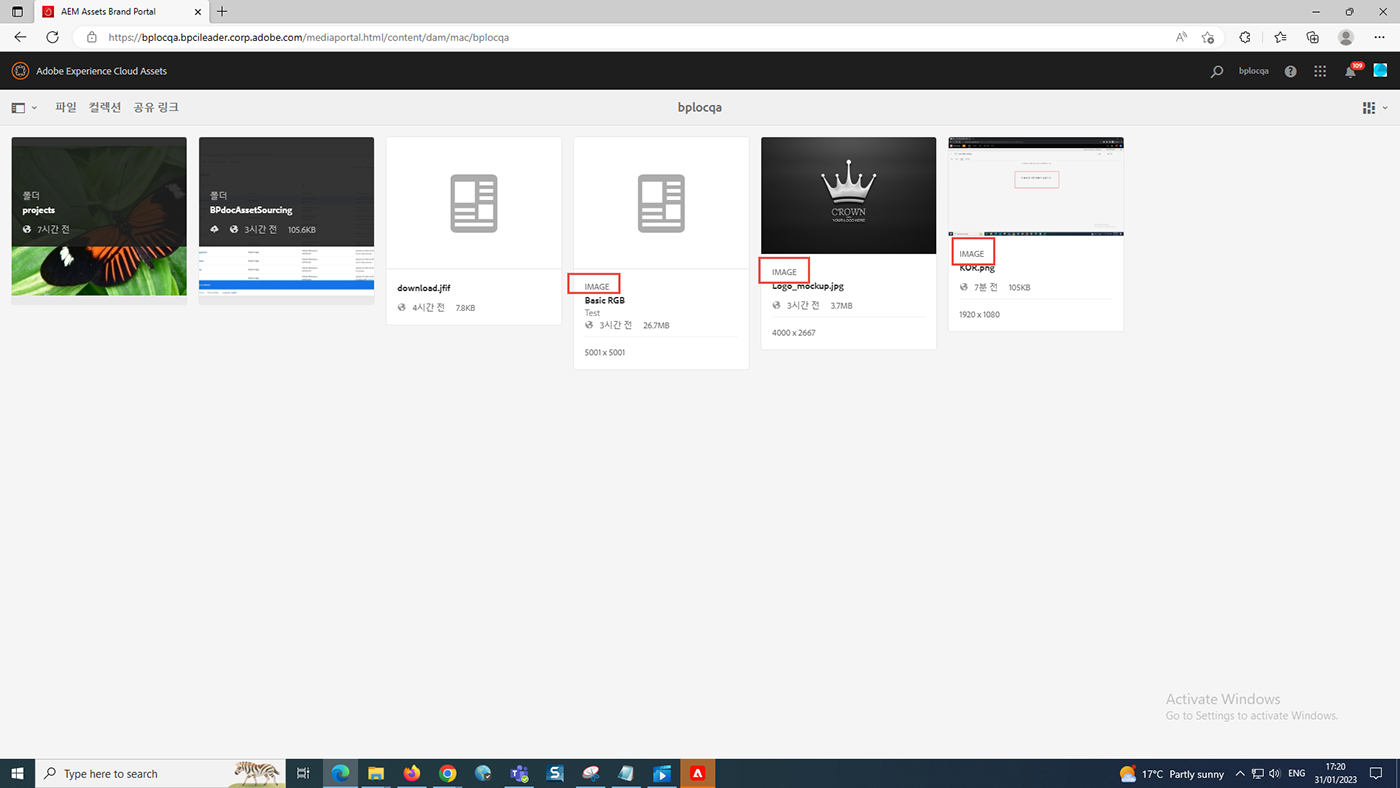
Task: Open Microsoft Edge from the taskbar
Action: coord(340,773)
